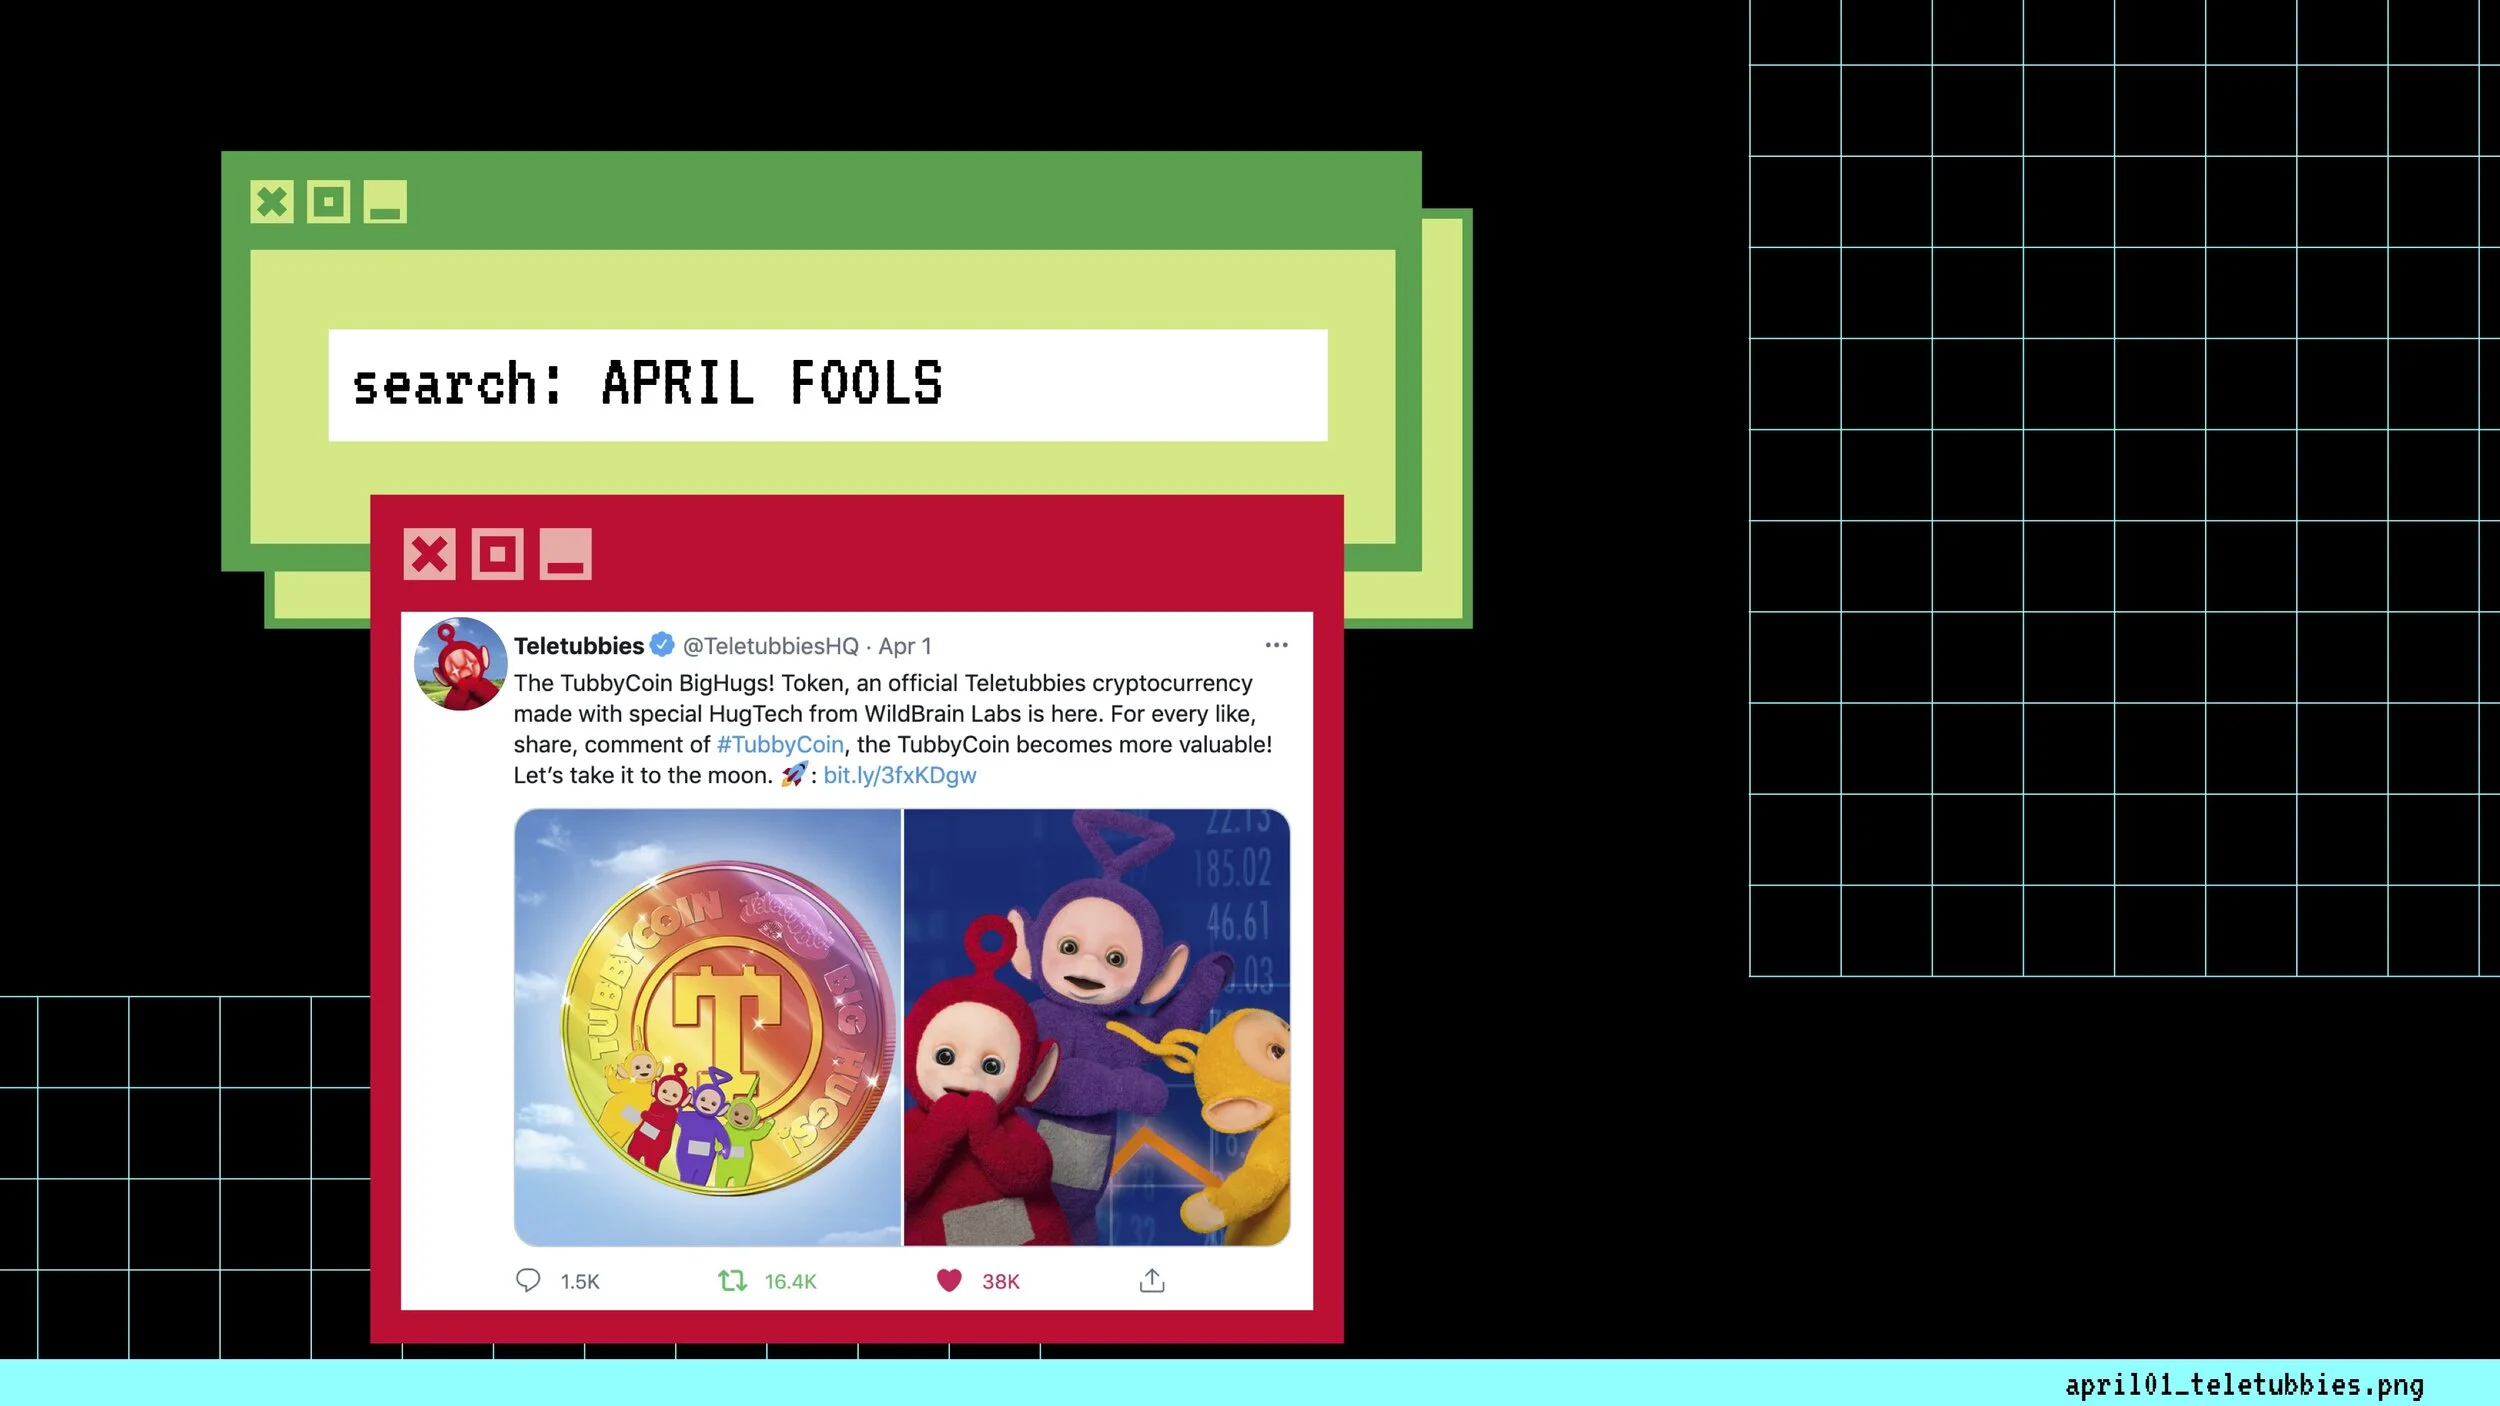2500x1406 pixels.
Task: Close the green search window
Action: point(271,202)
